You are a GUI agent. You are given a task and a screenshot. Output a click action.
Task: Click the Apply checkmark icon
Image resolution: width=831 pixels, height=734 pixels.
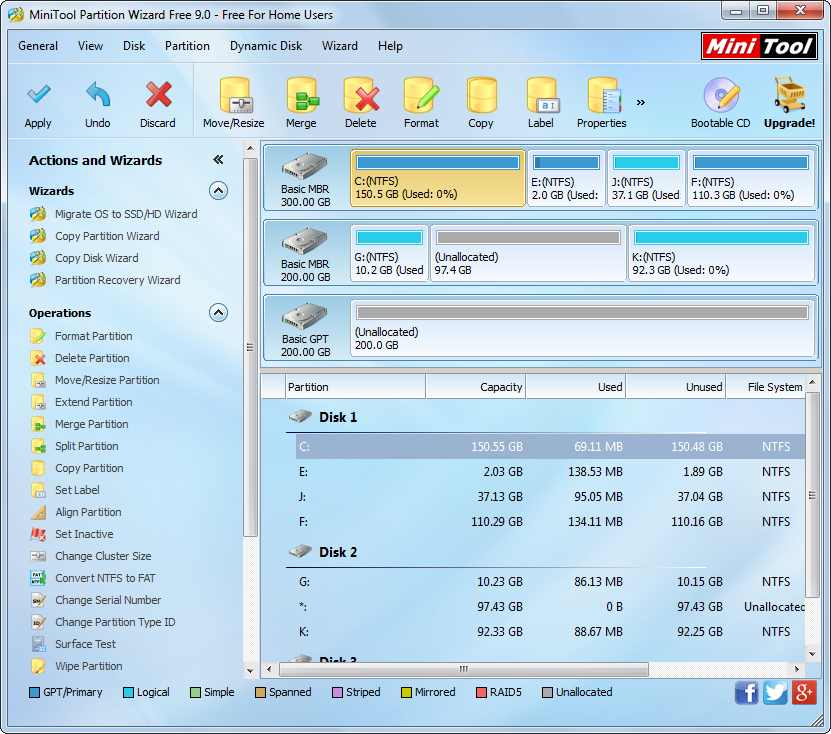point(38,95)
